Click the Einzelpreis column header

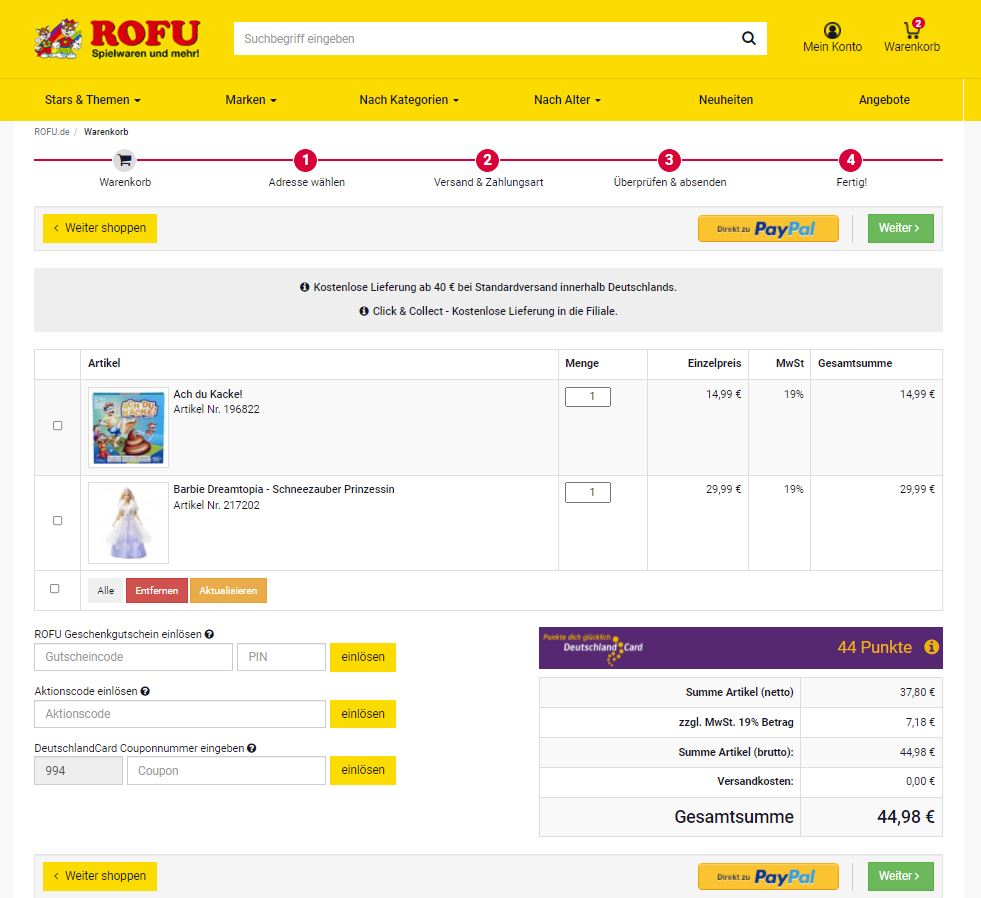click(x=714, y=363)
